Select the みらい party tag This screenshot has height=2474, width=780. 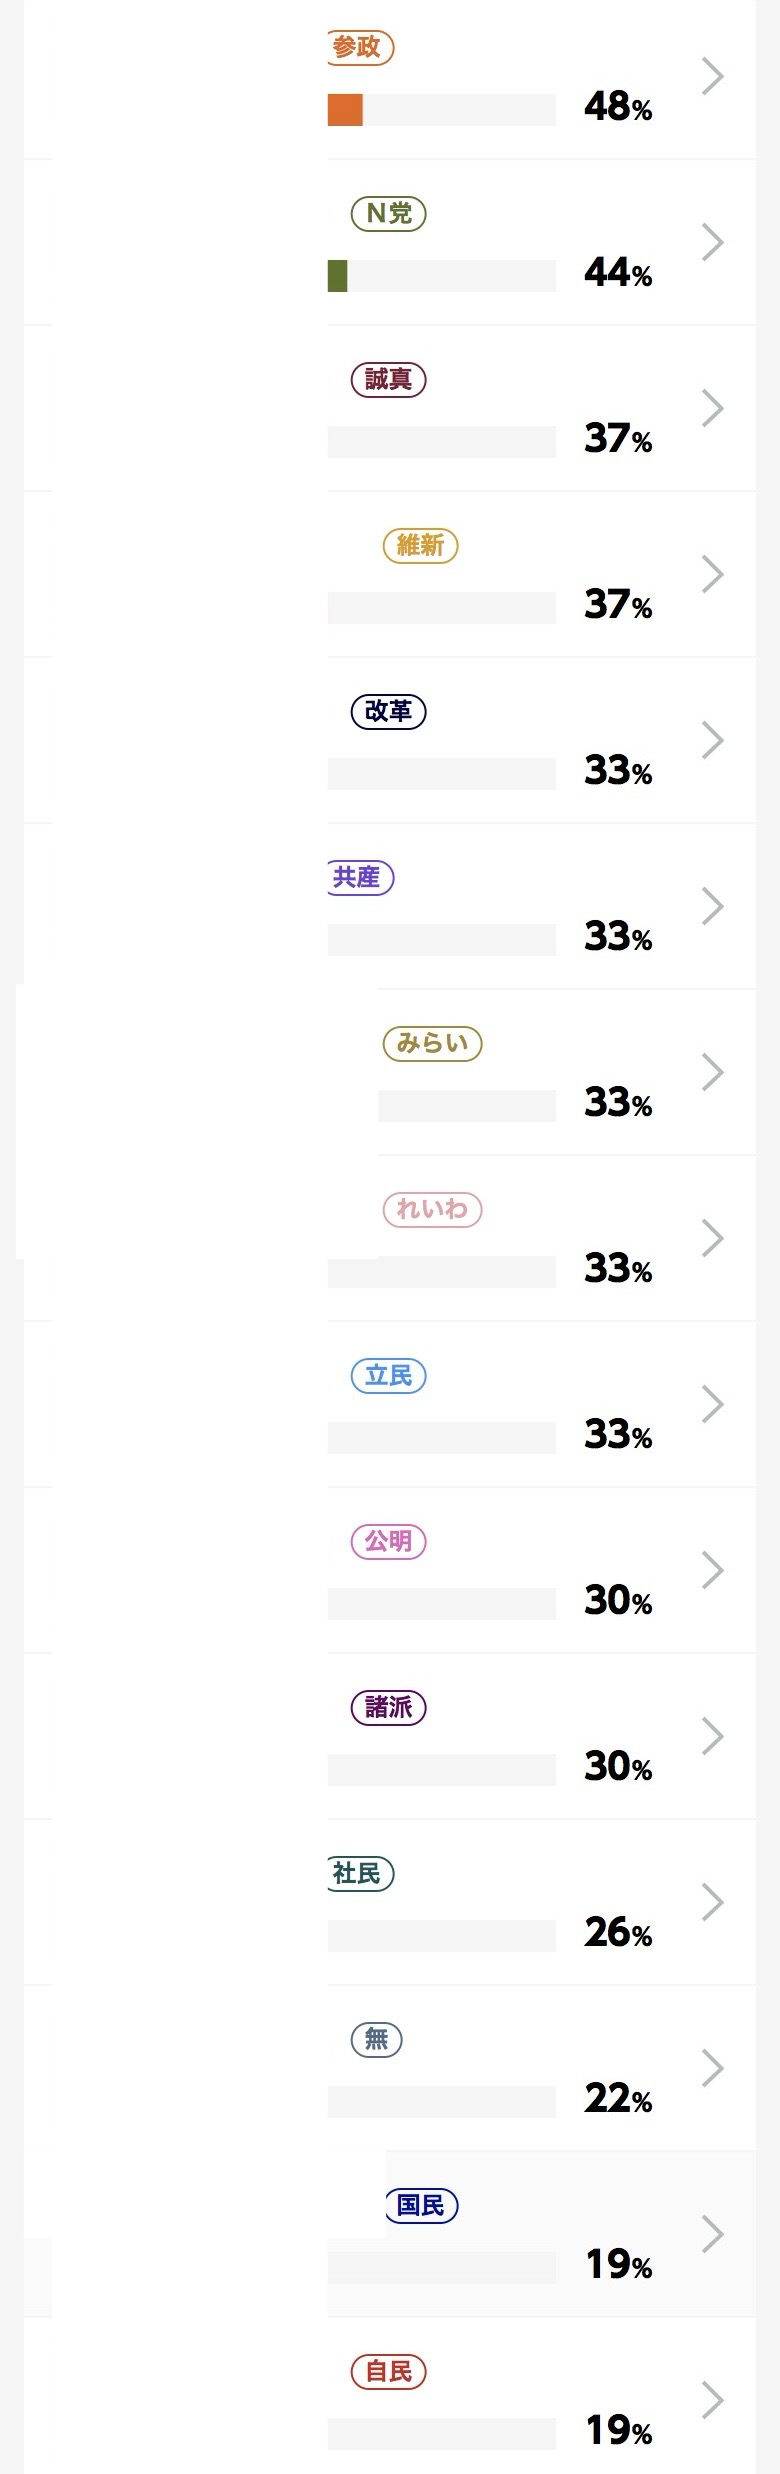click(x=433, y=1043)
